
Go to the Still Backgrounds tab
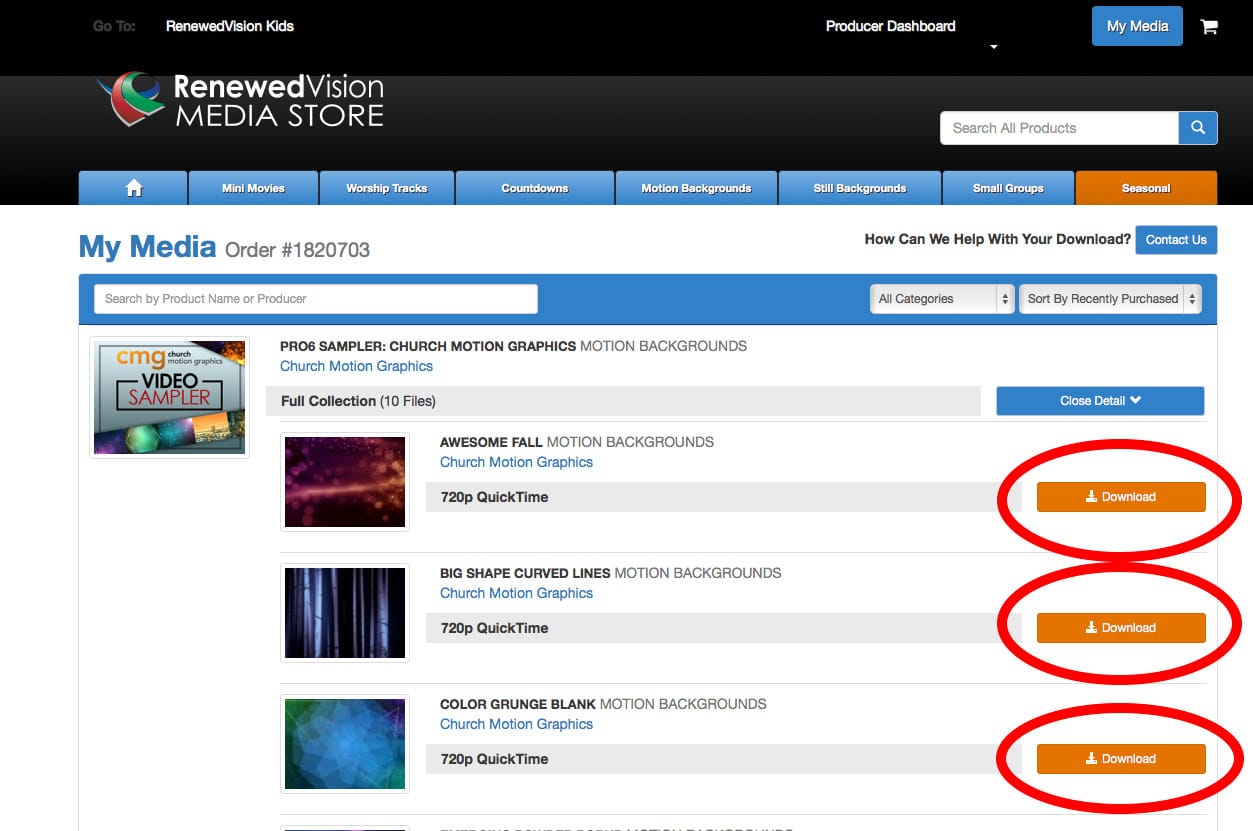(860, 188)
